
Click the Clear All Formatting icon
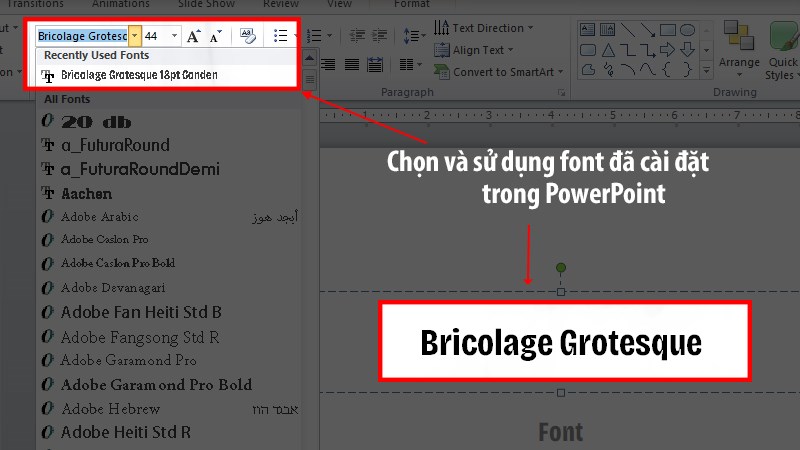[x=248, y=36]
